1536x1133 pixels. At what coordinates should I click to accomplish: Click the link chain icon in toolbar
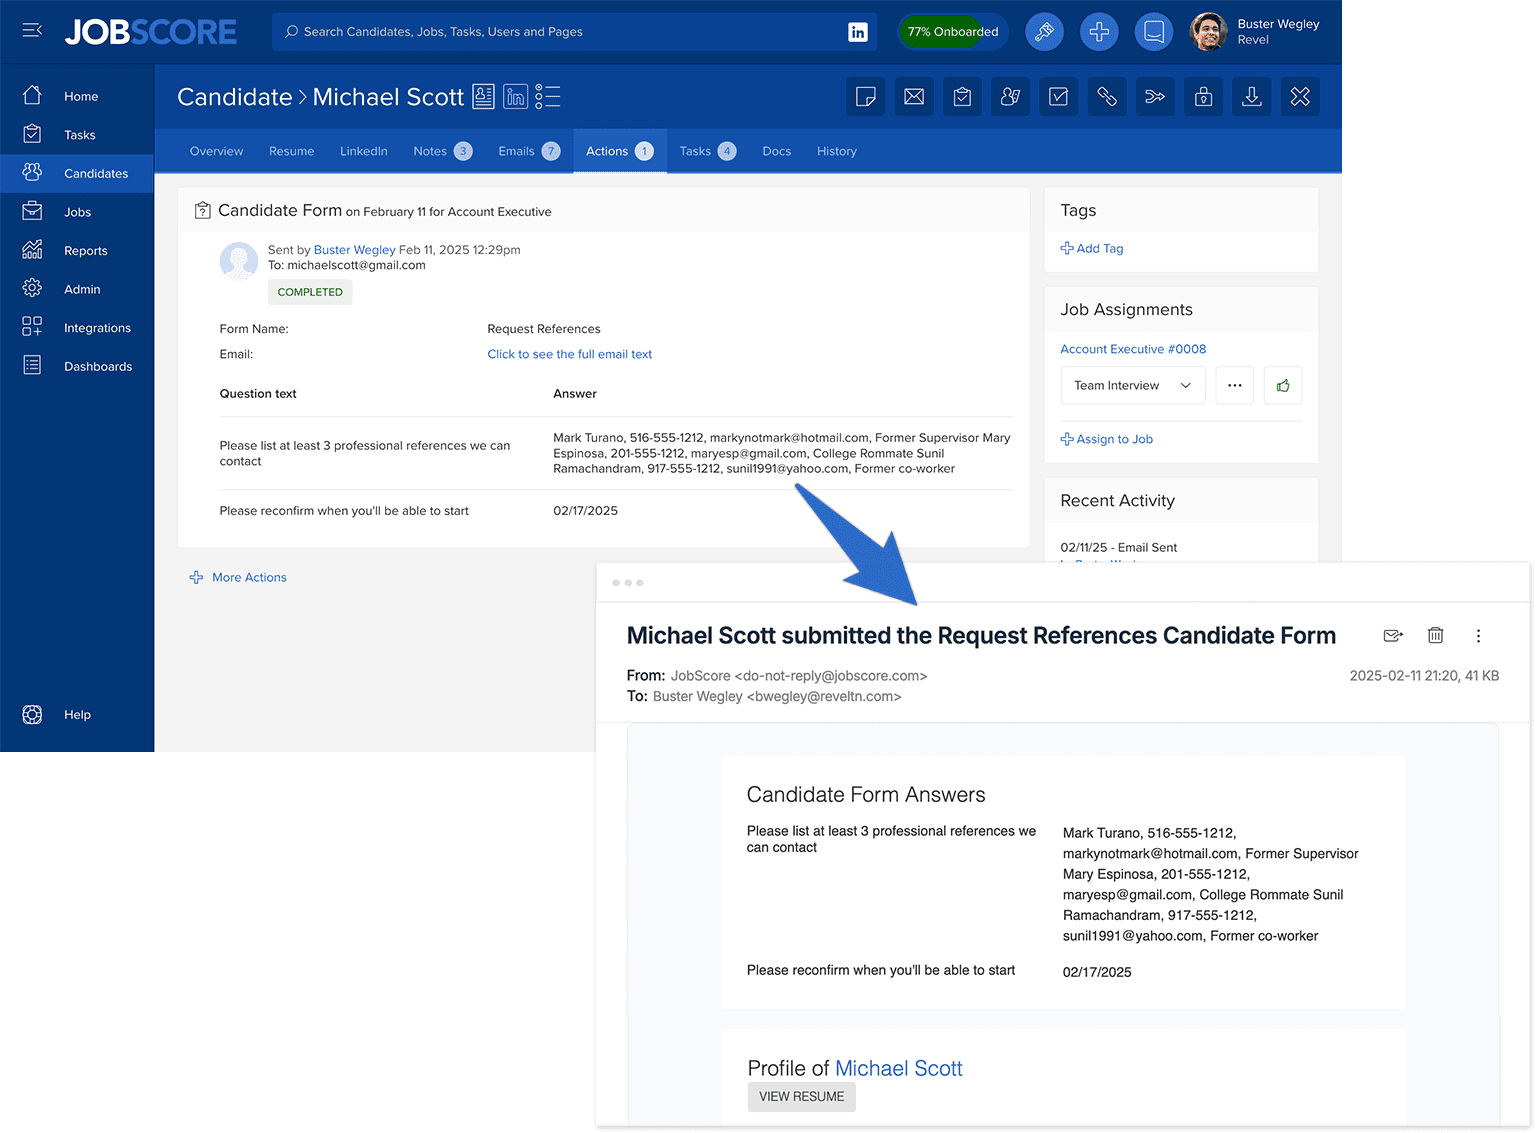click(1107, 97)
